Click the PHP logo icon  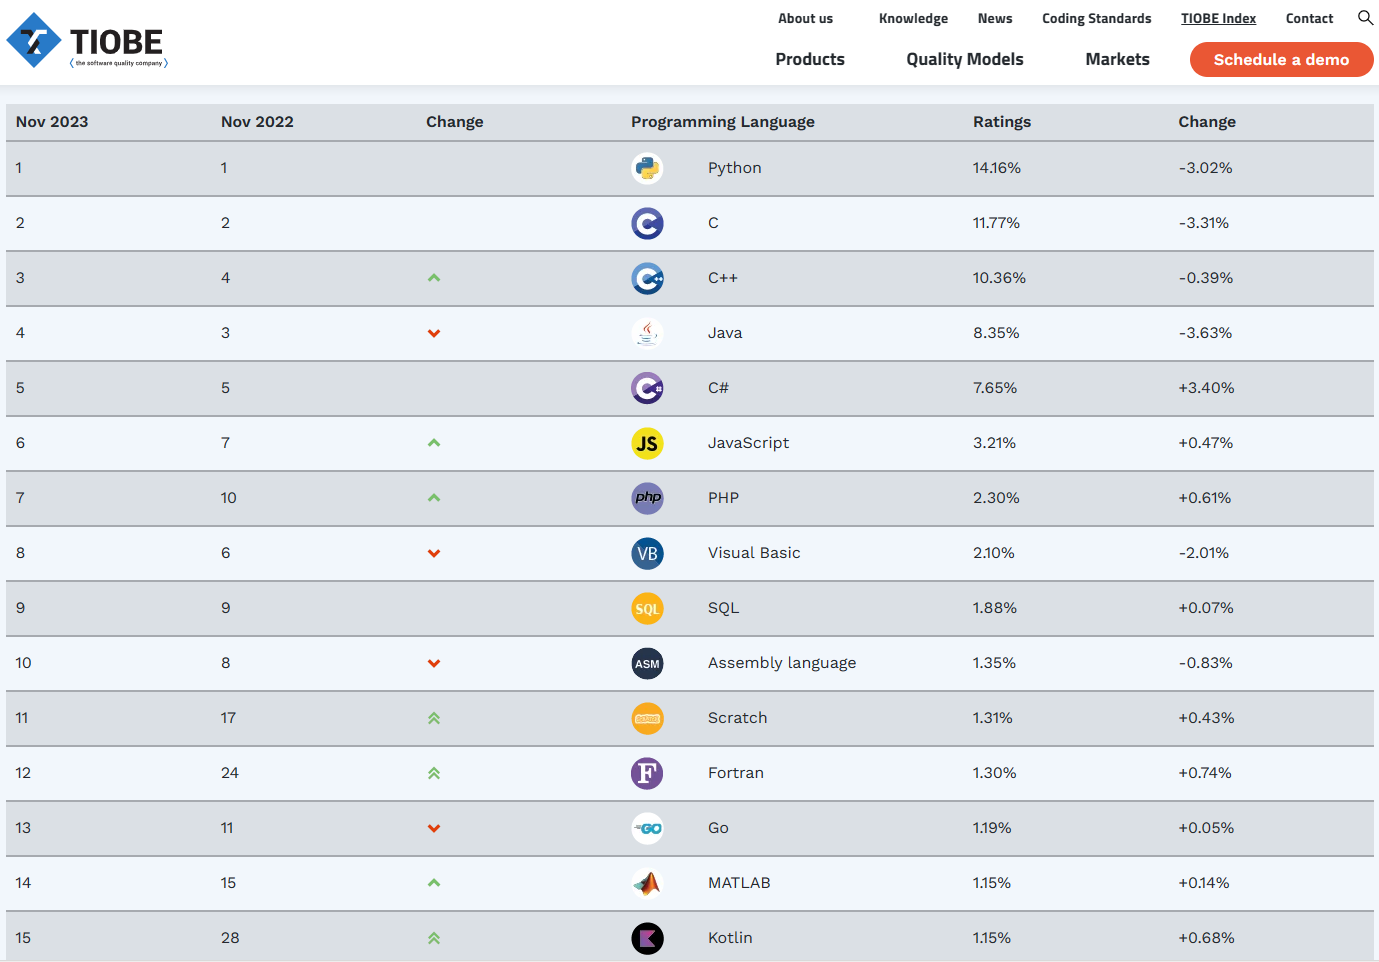[x=647, y=498]
